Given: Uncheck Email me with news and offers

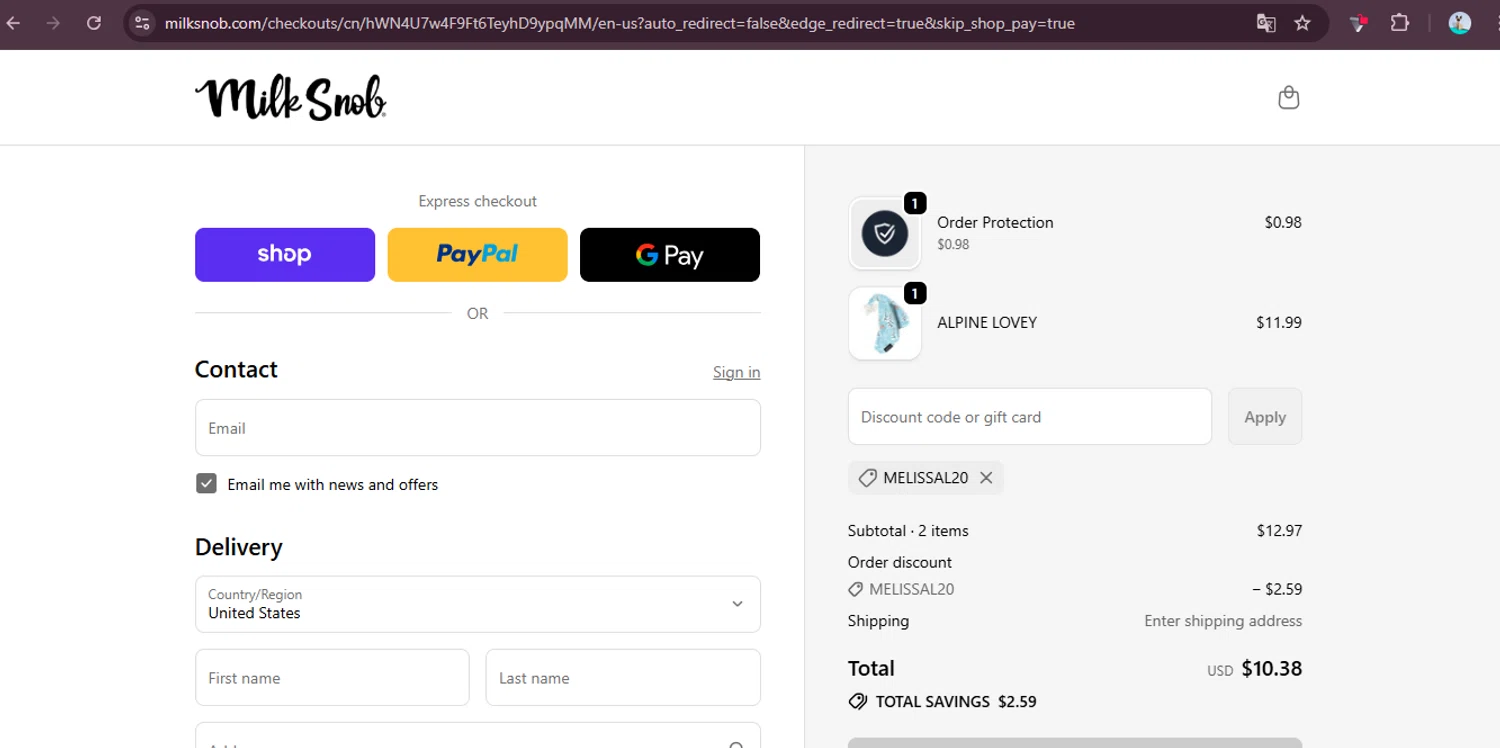Looking at the screenshot, I should coord(206,484).
